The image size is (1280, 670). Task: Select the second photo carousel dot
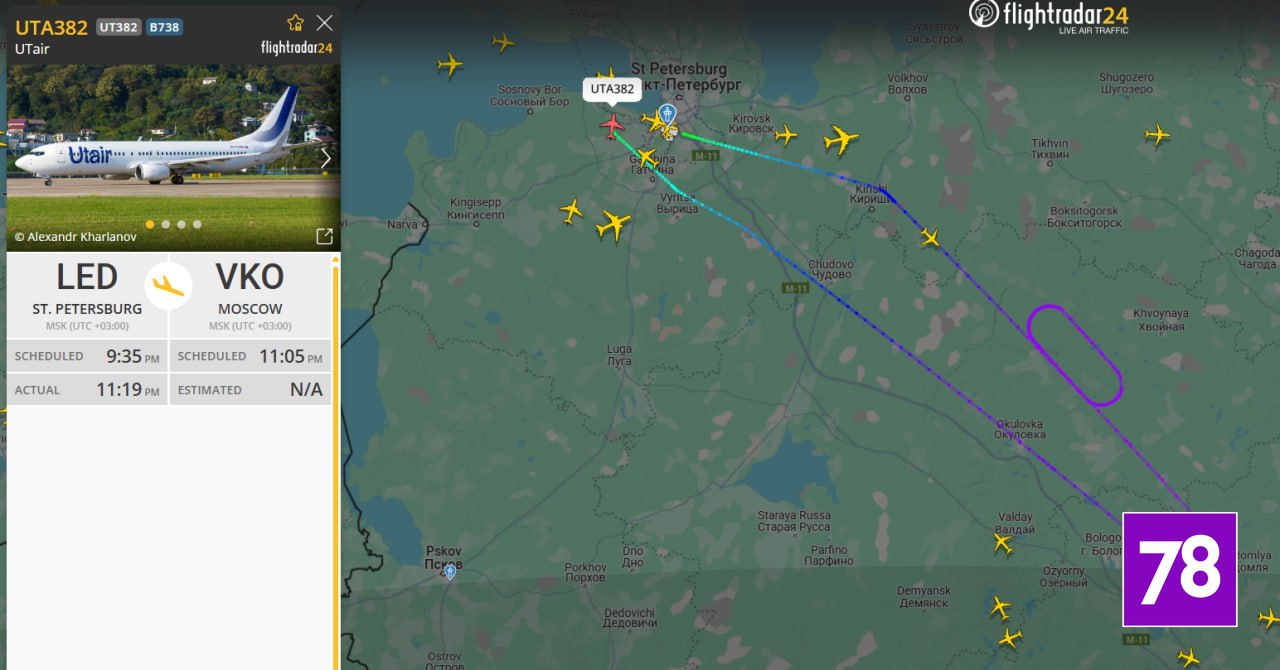click(x=166, y=224)
